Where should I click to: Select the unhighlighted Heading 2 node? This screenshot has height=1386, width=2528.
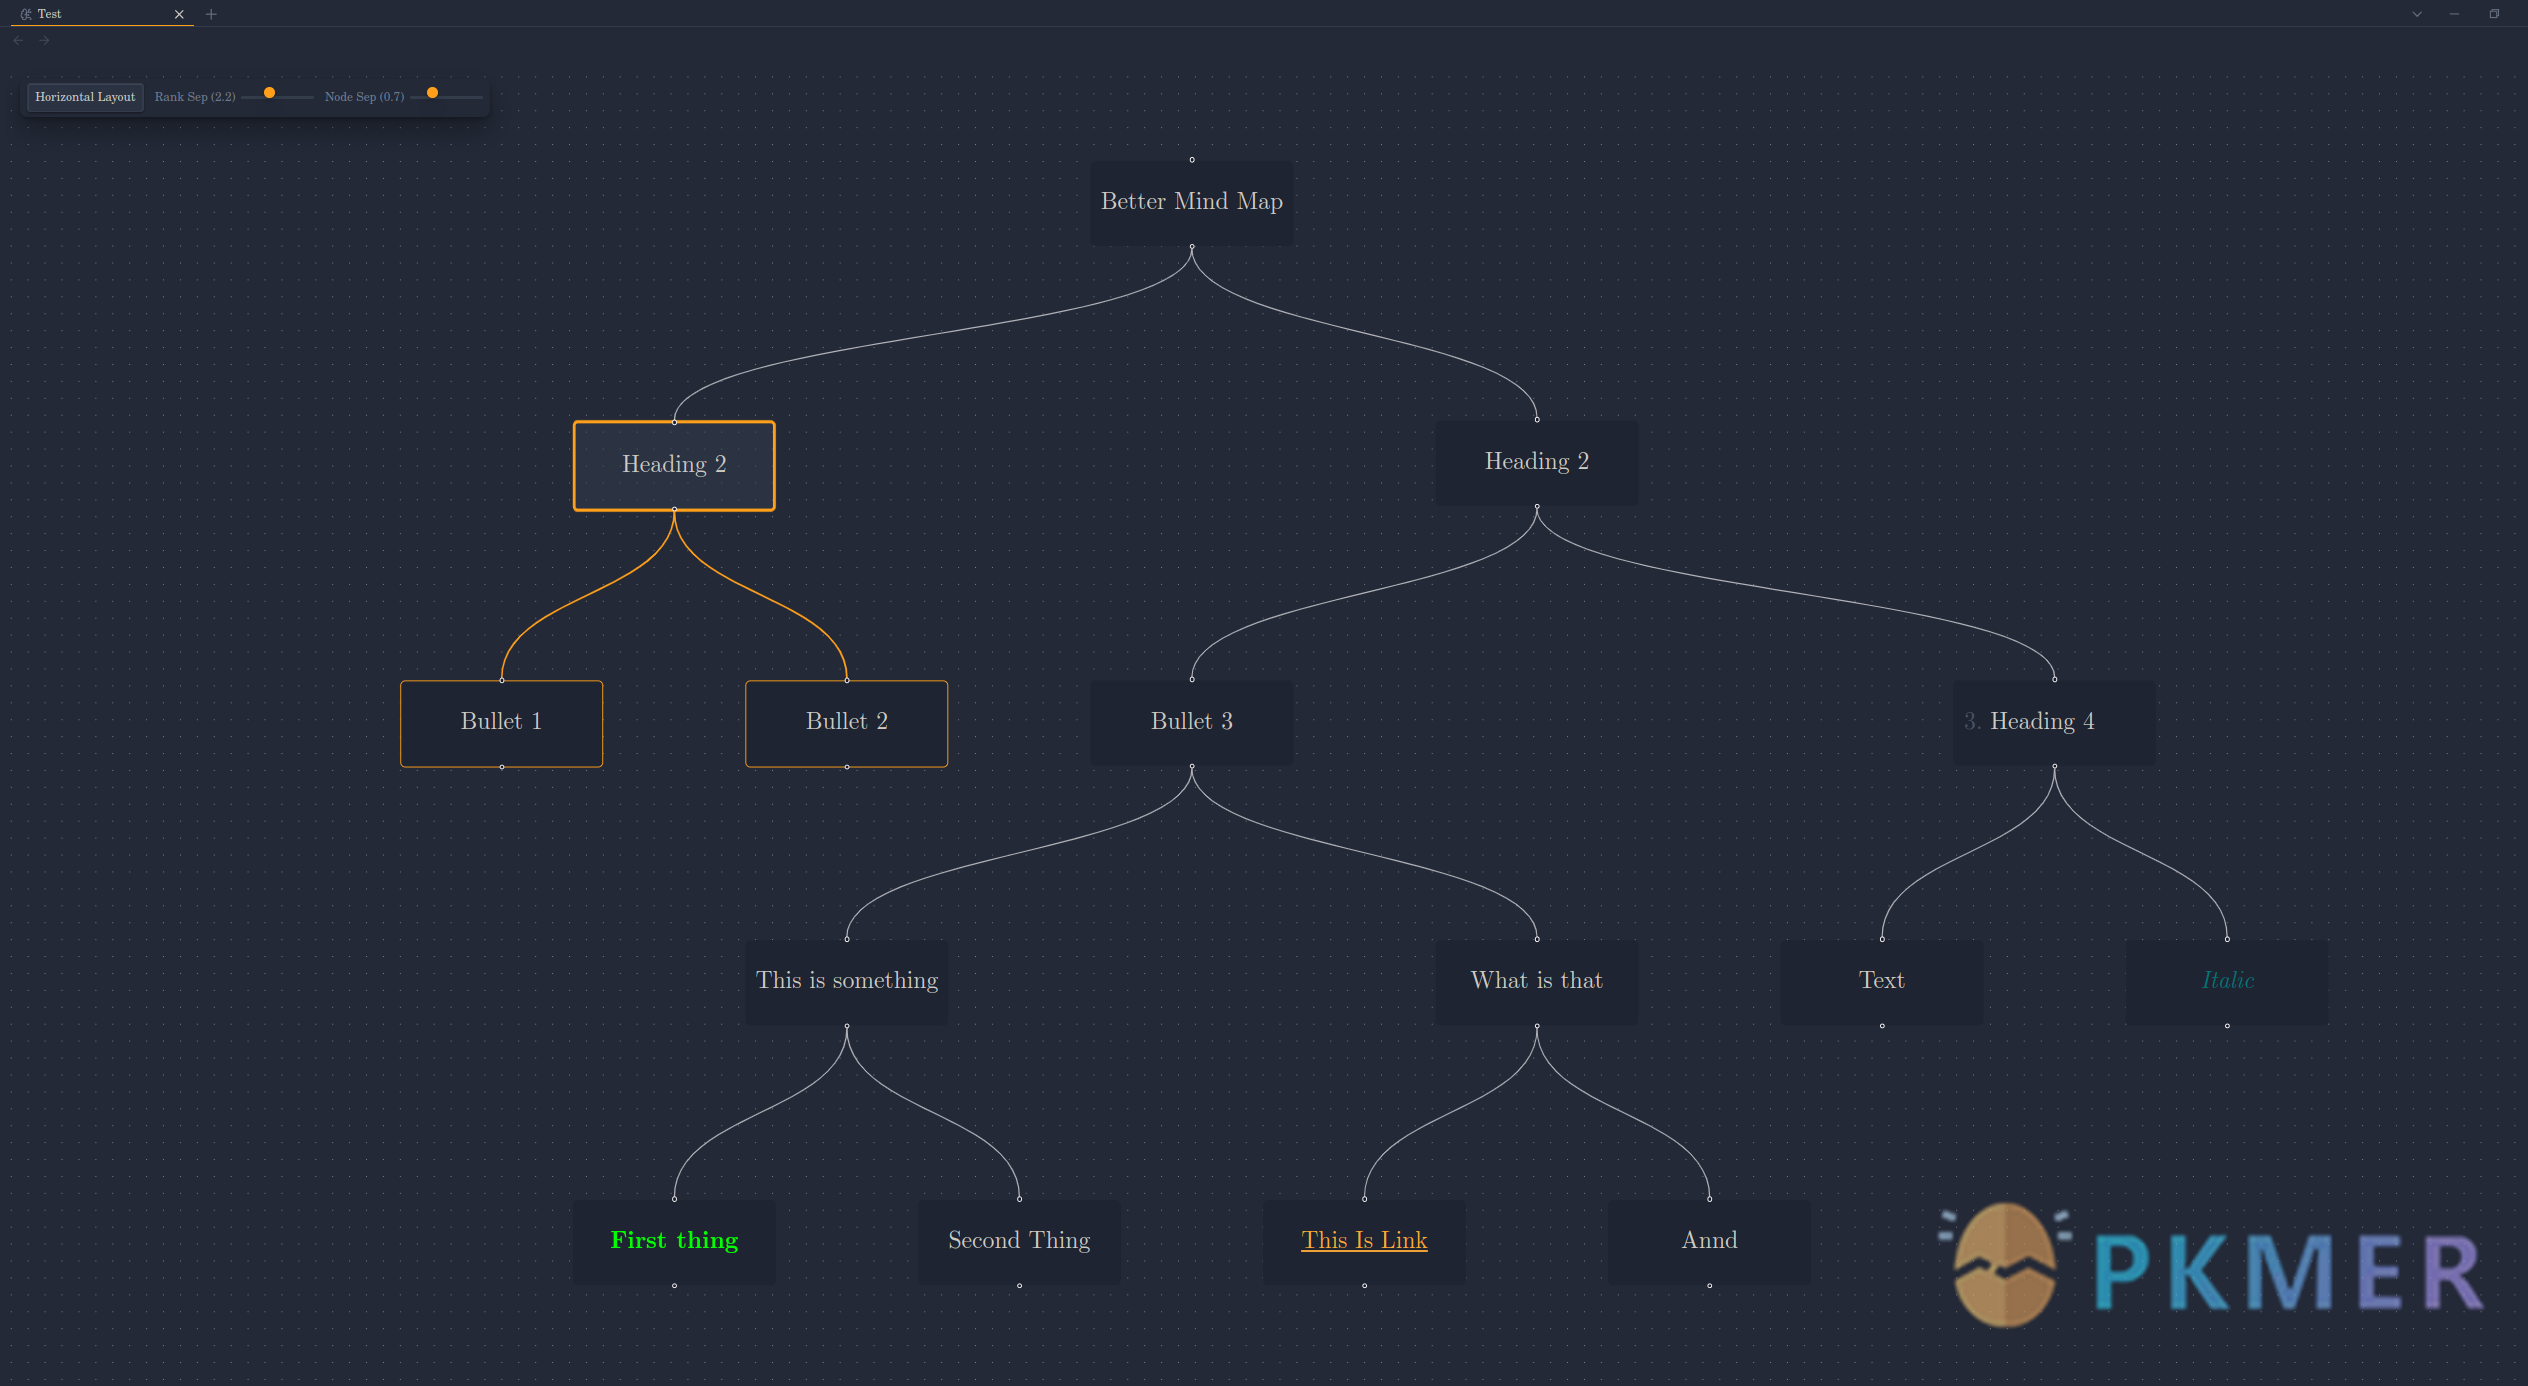tap(1536, 463)
